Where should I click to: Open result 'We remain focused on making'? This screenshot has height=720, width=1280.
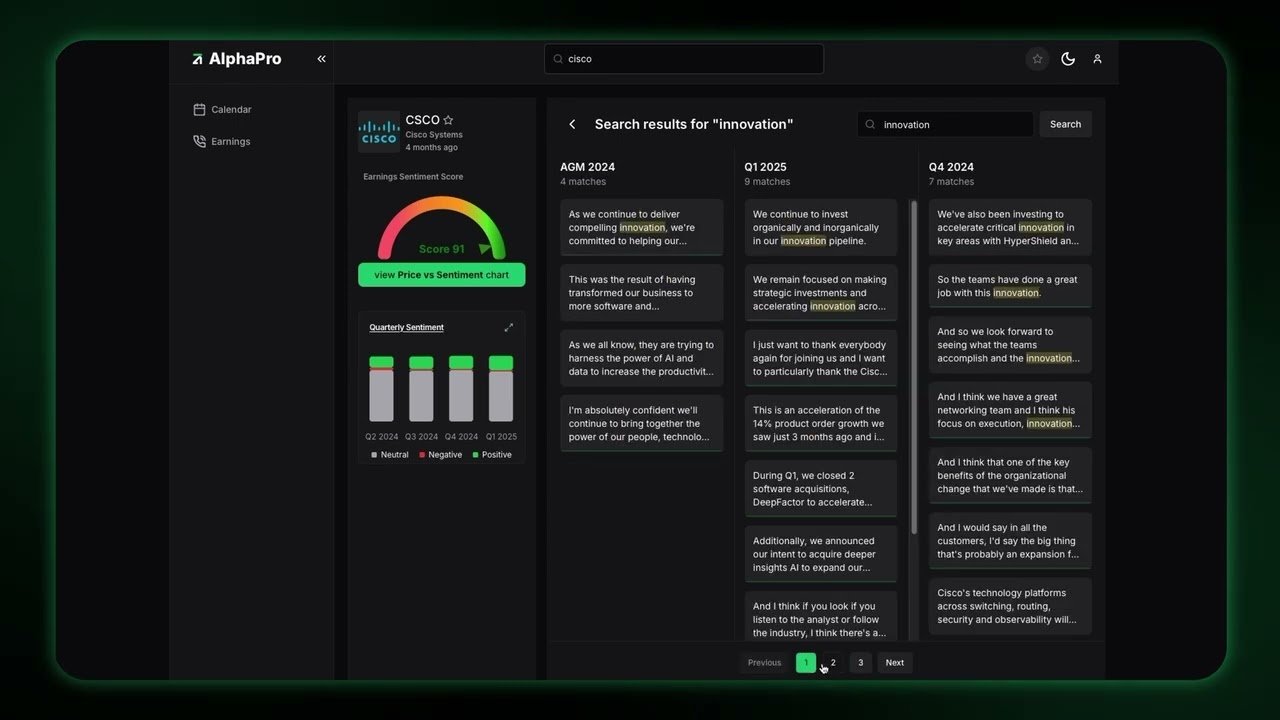[820, 293]
